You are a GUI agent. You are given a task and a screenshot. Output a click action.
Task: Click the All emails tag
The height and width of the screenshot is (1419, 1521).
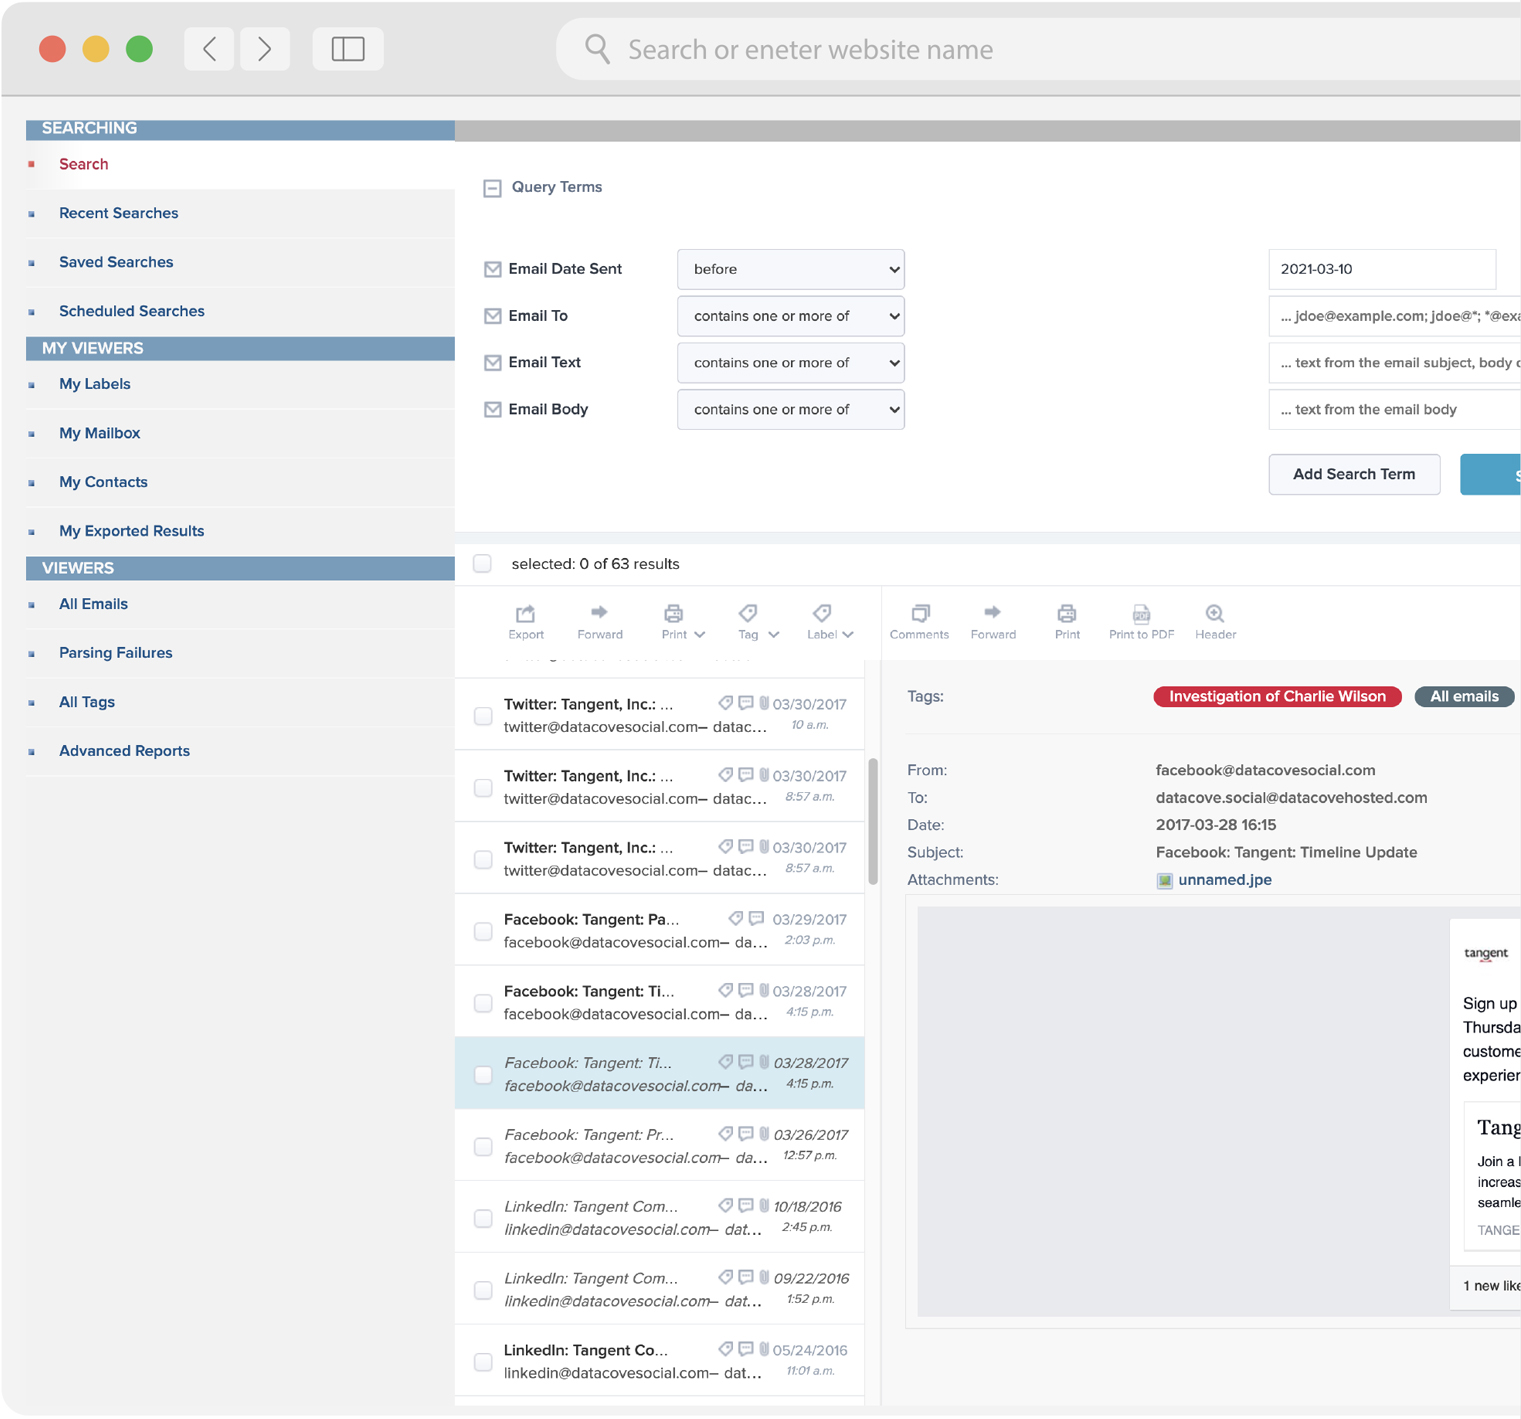click(x=1464, y=697)
